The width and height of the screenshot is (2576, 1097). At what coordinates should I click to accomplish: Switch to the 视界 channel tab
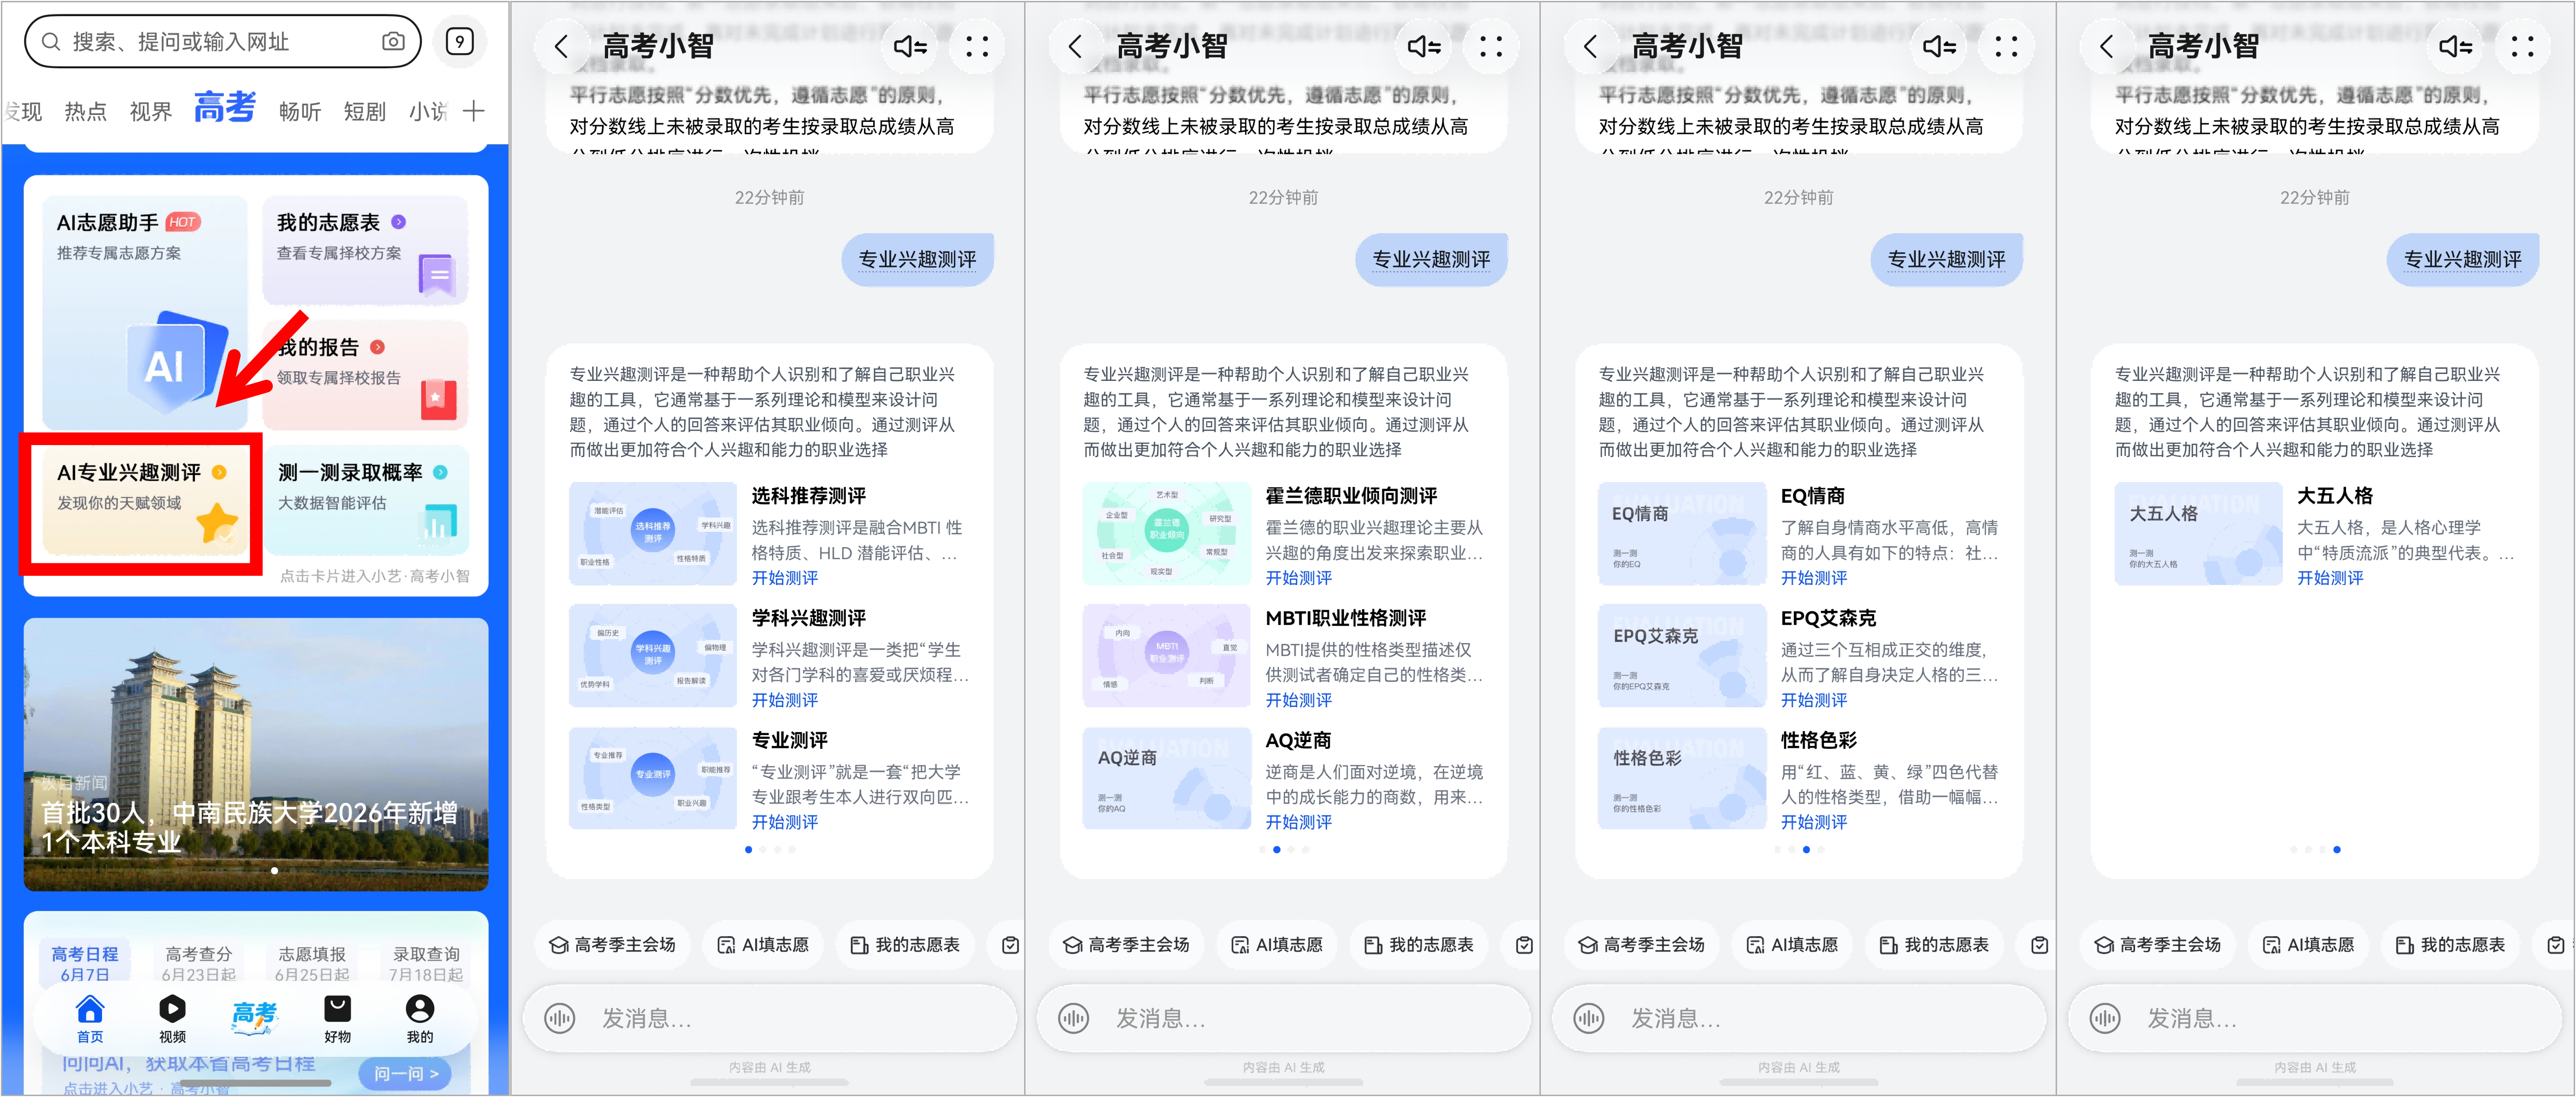tap(151, 111)
